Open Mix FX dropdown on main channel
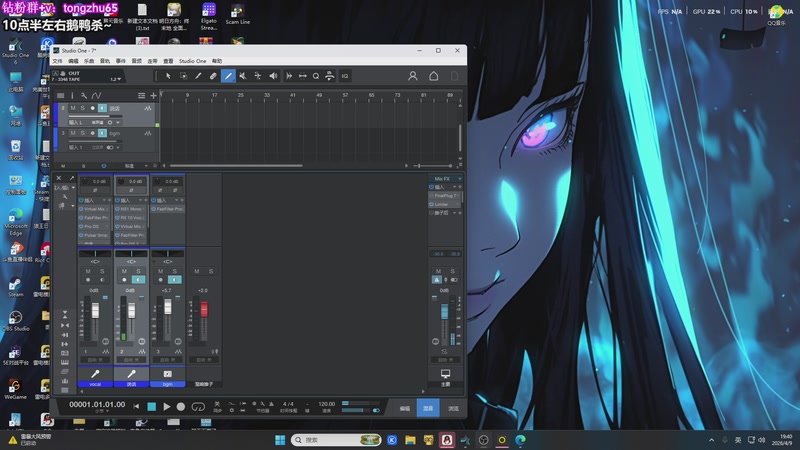The height and width of the screenshot is (450, 800). (x=460, y=179)
